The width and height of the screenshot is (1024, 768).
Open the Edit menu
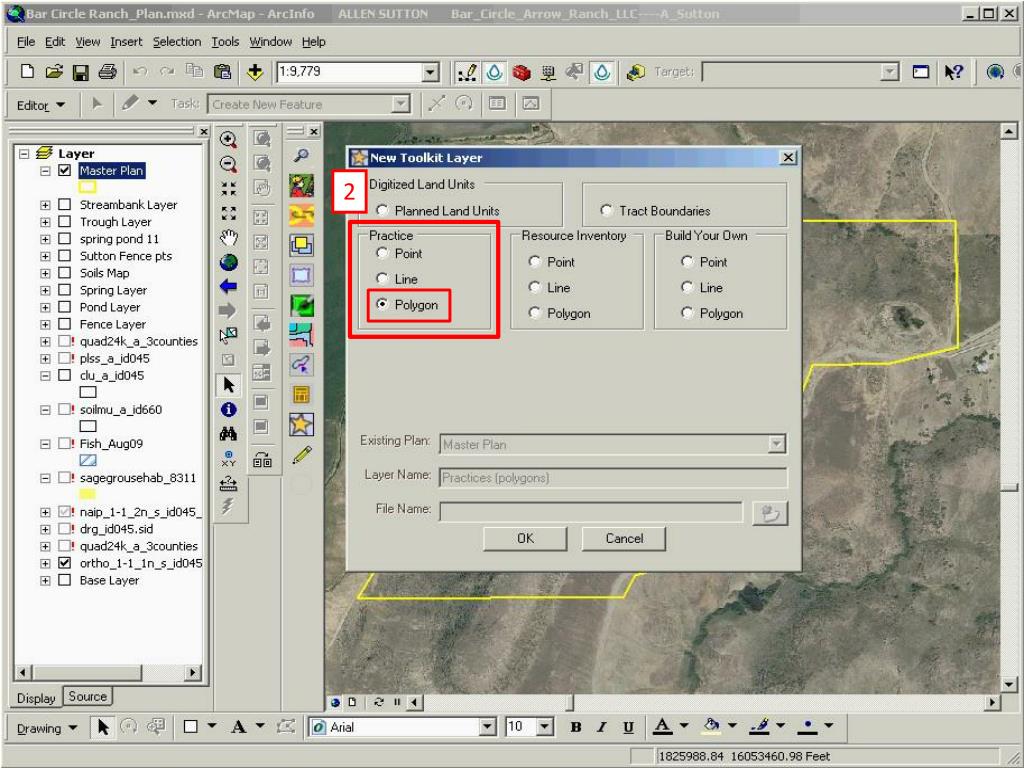tap(55, 42)
